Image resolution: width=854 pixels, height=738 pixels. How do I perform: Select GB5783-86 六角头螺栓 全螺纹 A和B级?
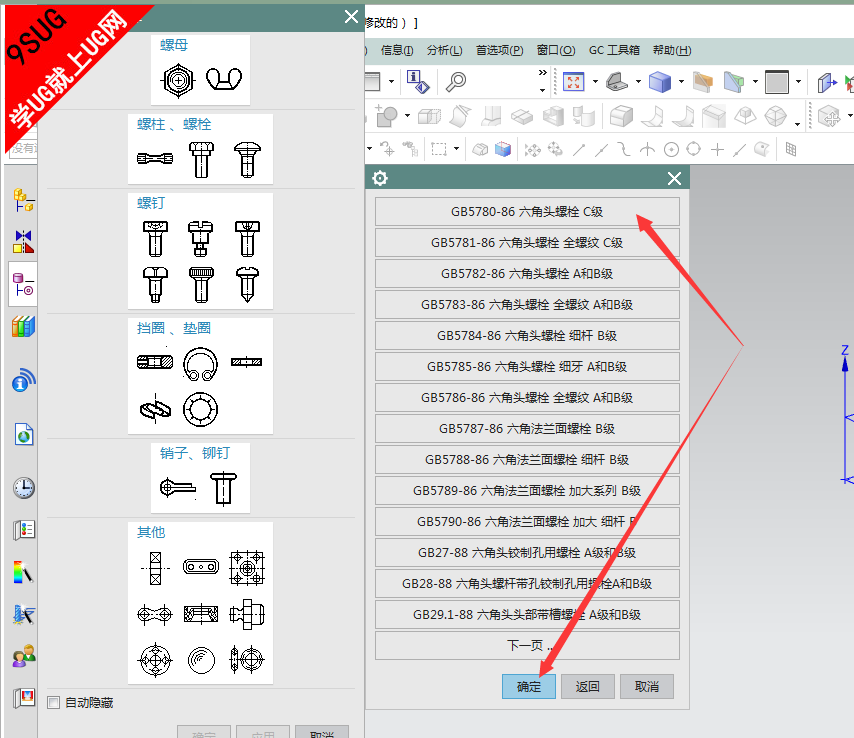tap(527, 305)
